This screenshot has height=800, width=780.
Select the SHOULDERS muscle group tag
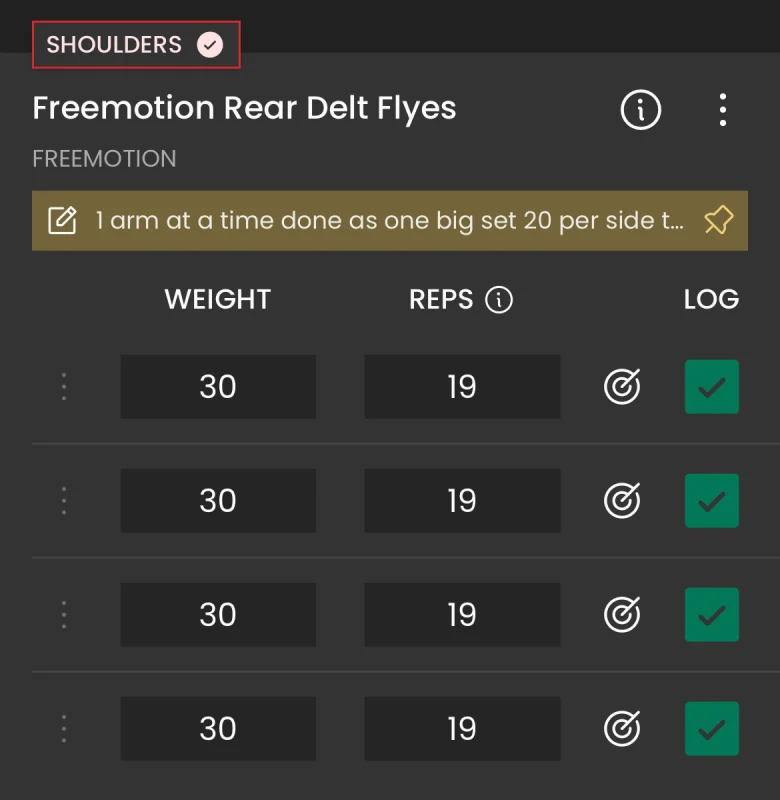coord(136,45)
